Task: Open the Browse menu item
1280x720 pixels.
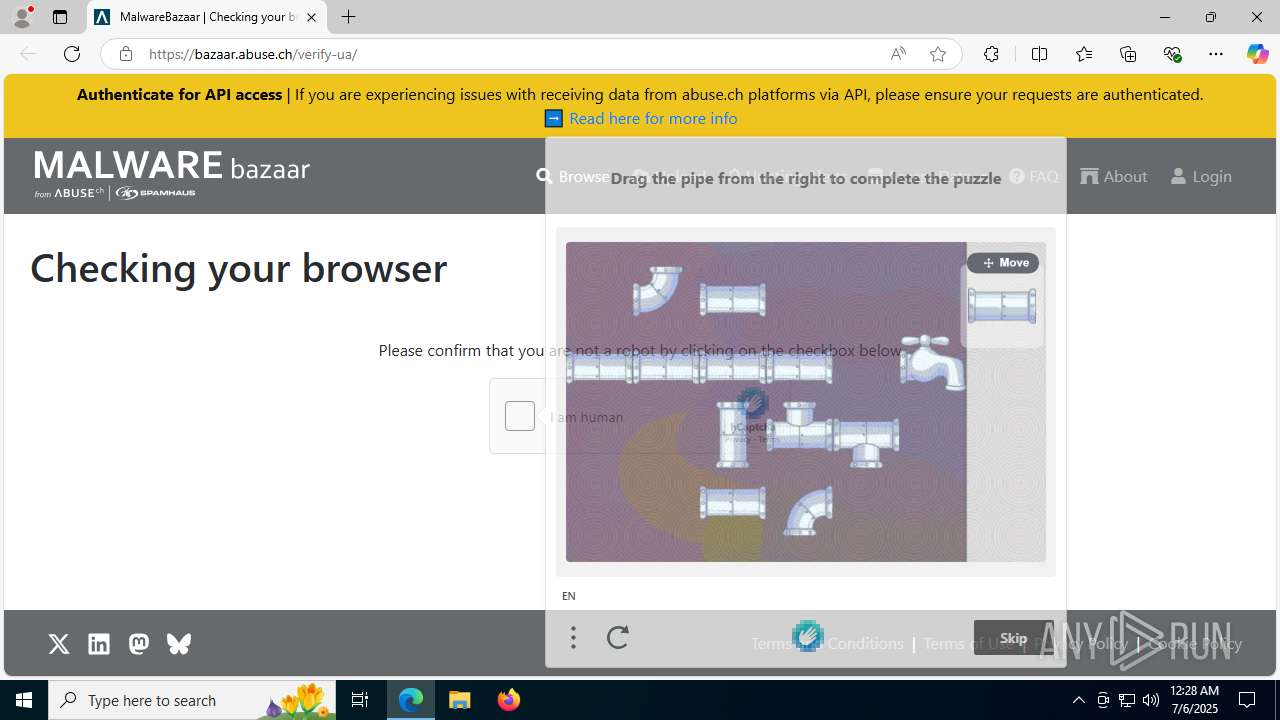Action: 573,176
